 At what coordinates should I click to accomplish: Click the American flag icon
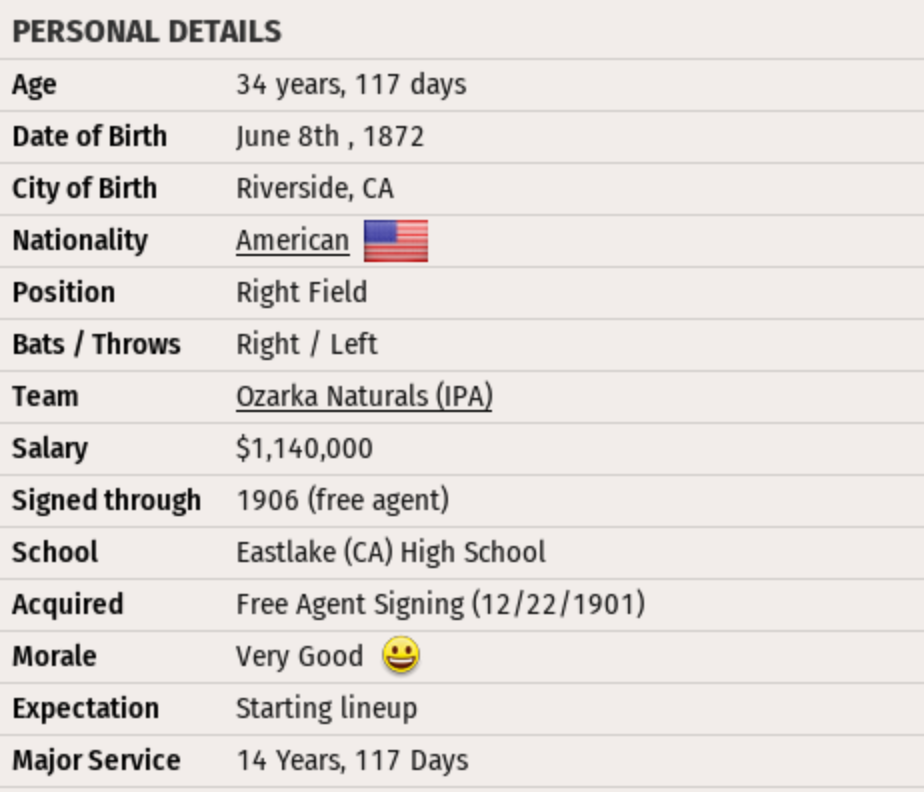[x=395, y=241]
